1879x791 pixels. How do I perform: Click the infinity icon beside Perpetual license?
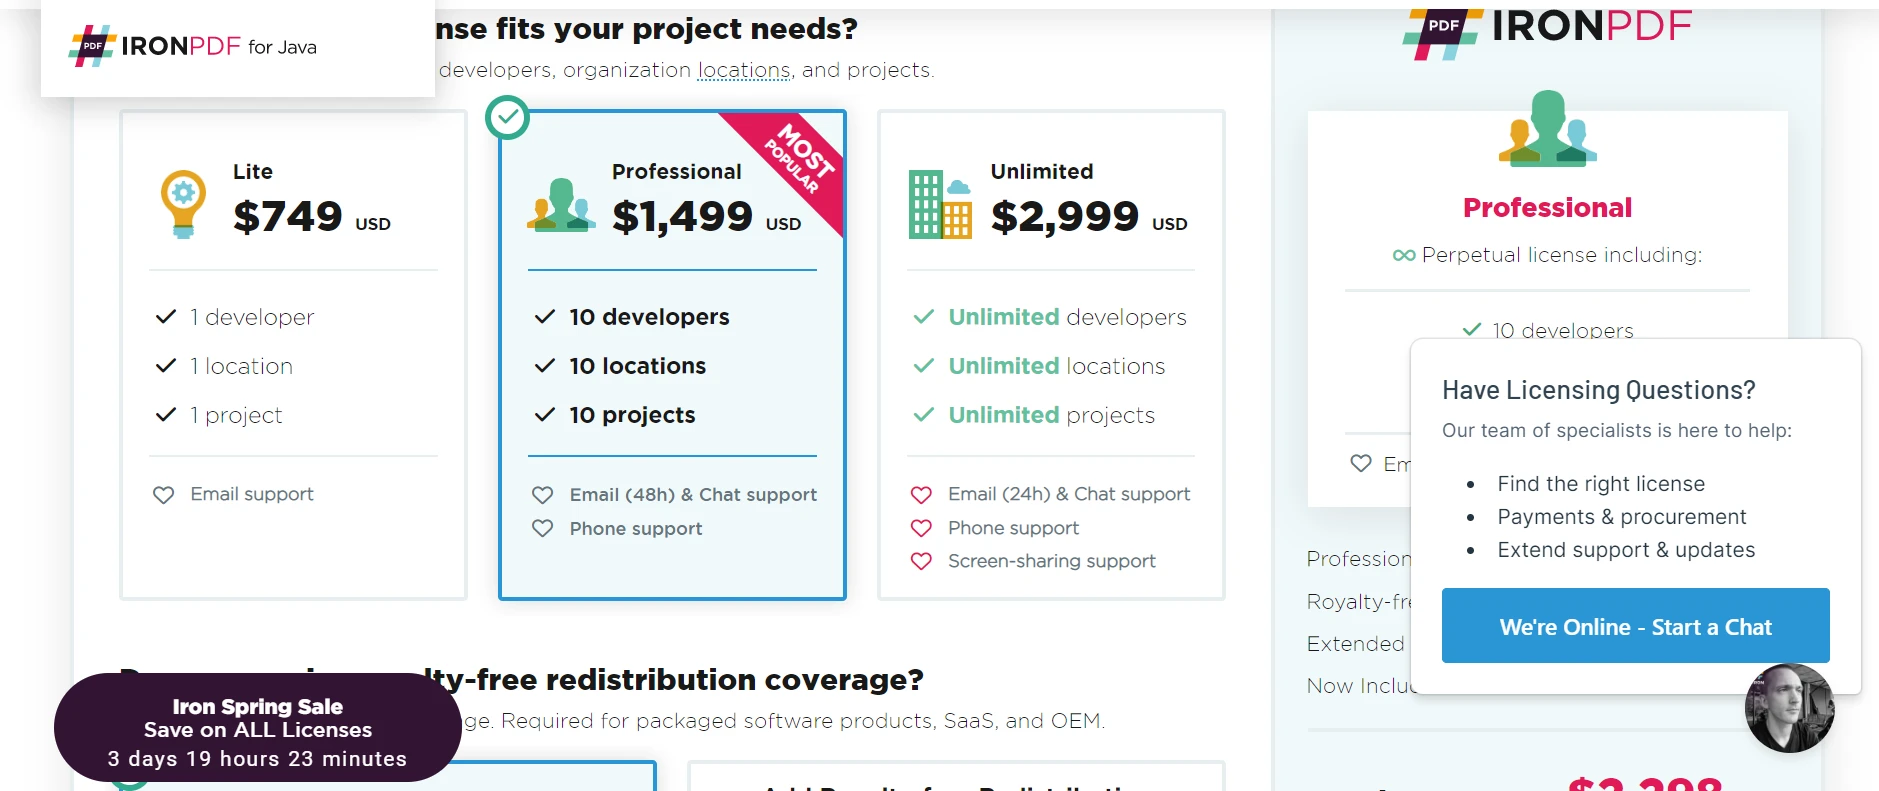(x=1404, y=255)
